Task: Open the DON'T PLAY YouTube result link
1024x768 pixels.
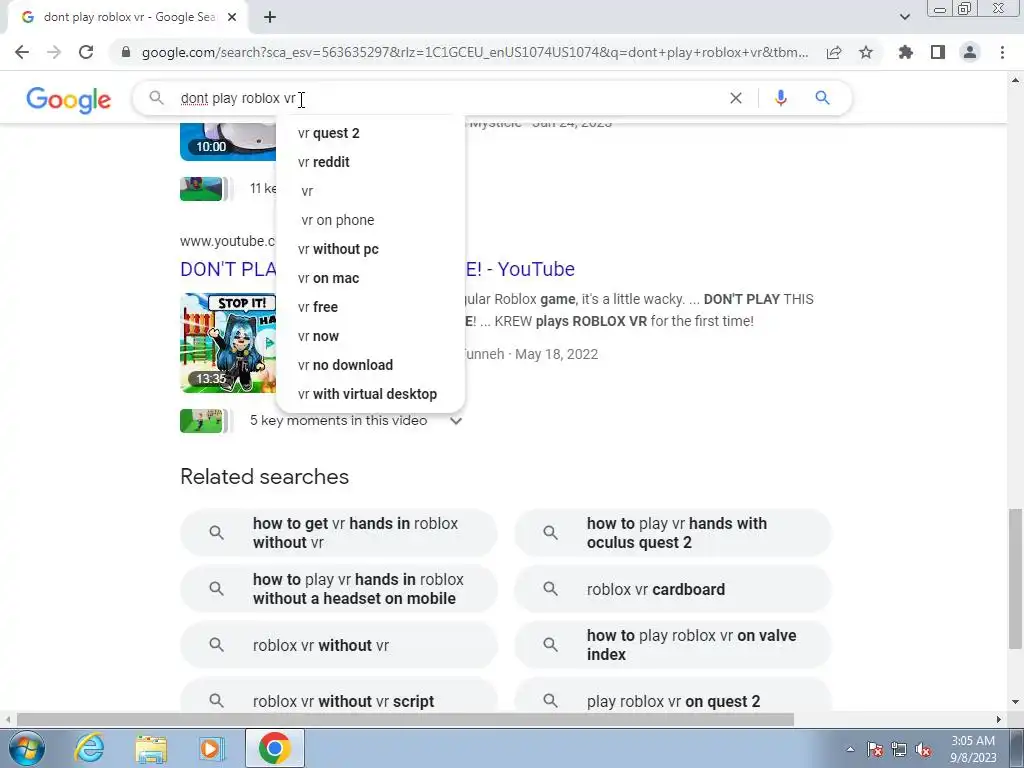Action: [x=520, y=269]
